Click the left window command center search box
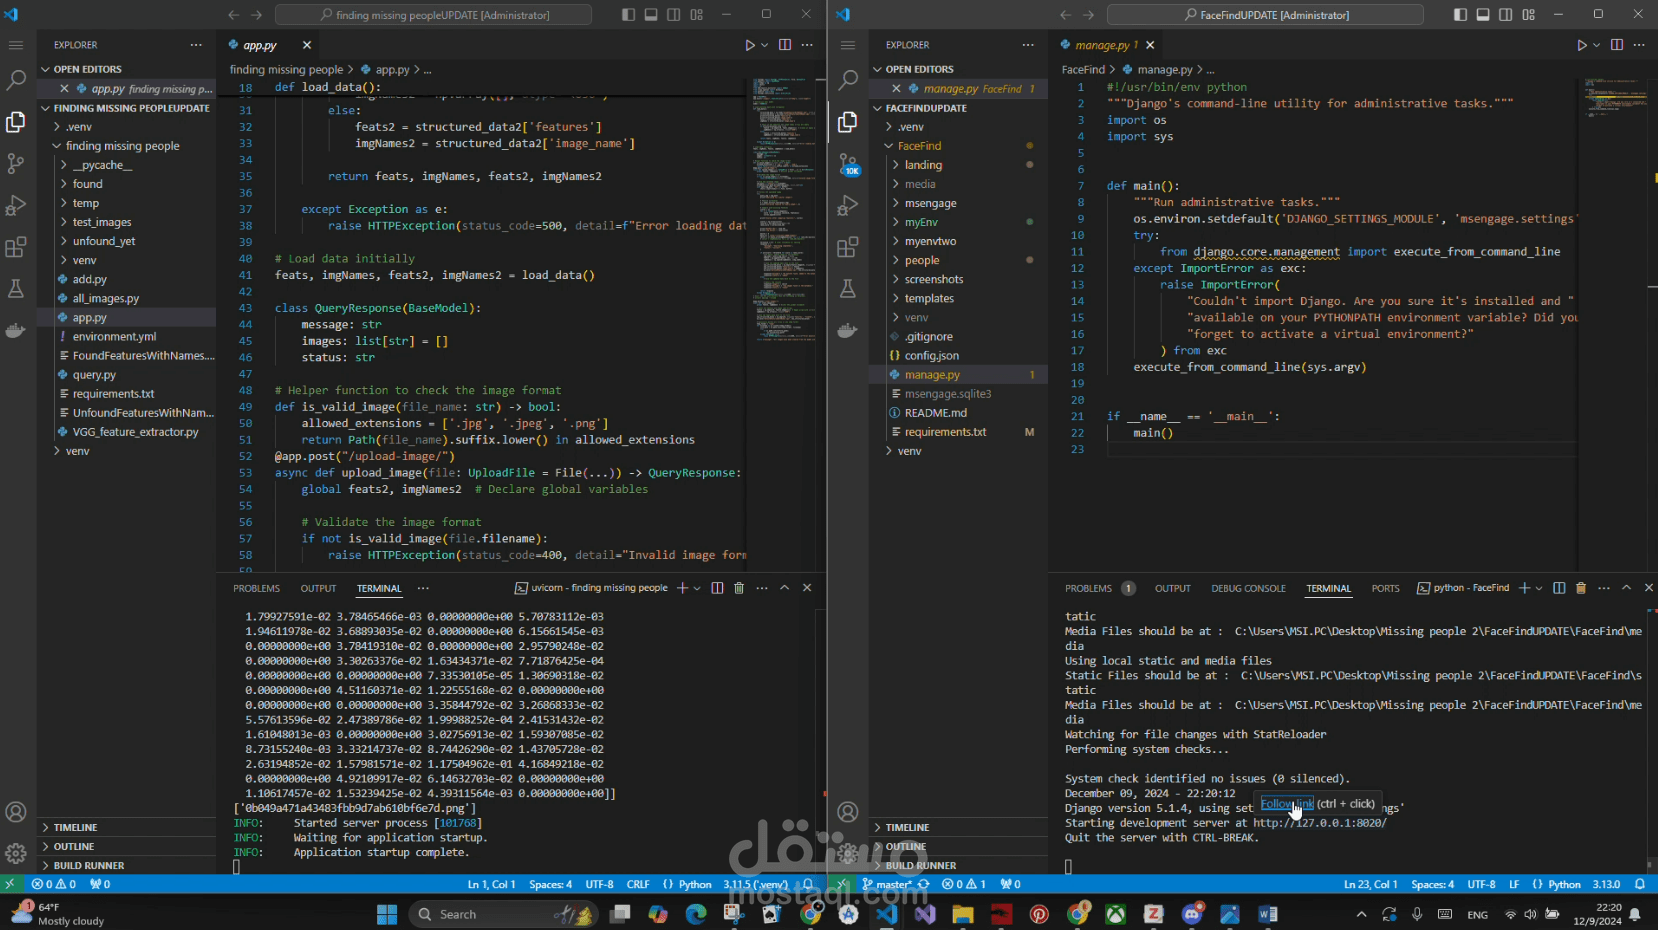This screenshot has height=930, width=1658. click(434, 15)
